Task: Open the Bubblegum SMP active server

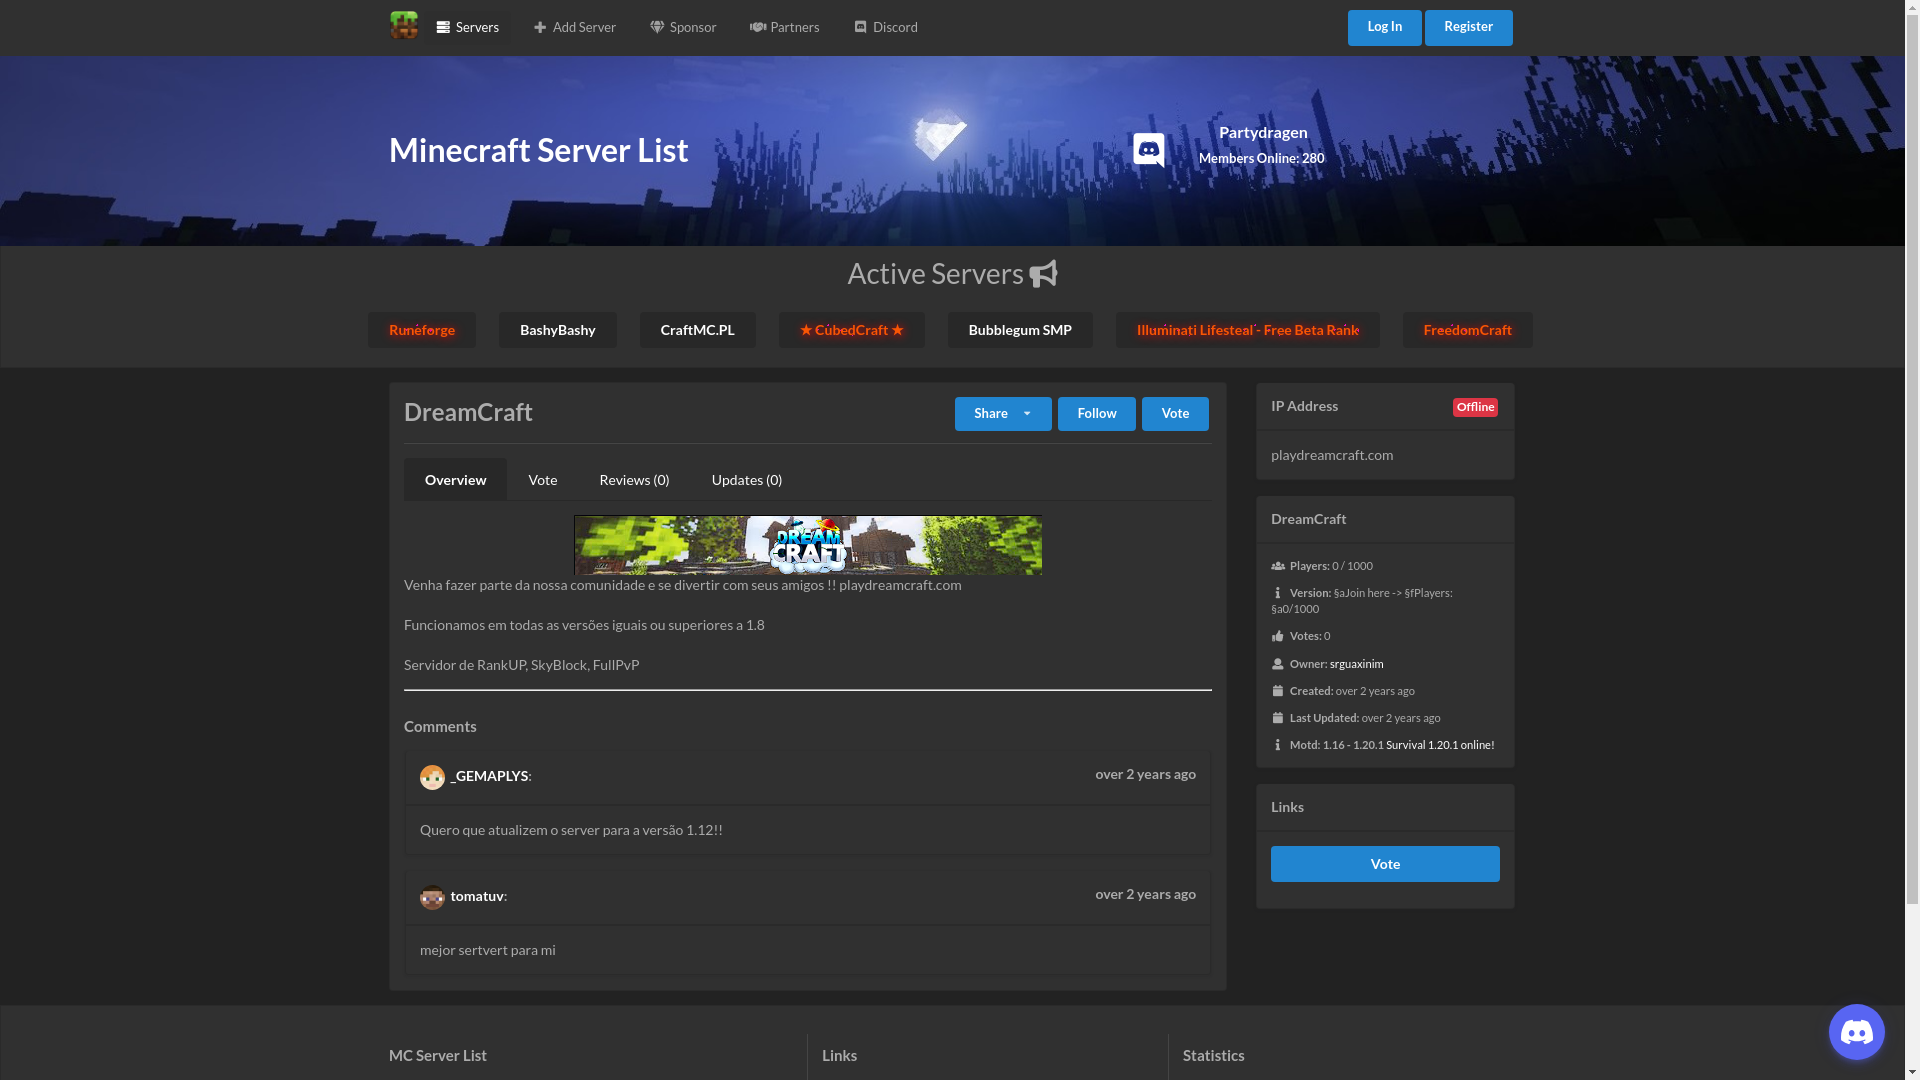Action: click(1020, 330)
